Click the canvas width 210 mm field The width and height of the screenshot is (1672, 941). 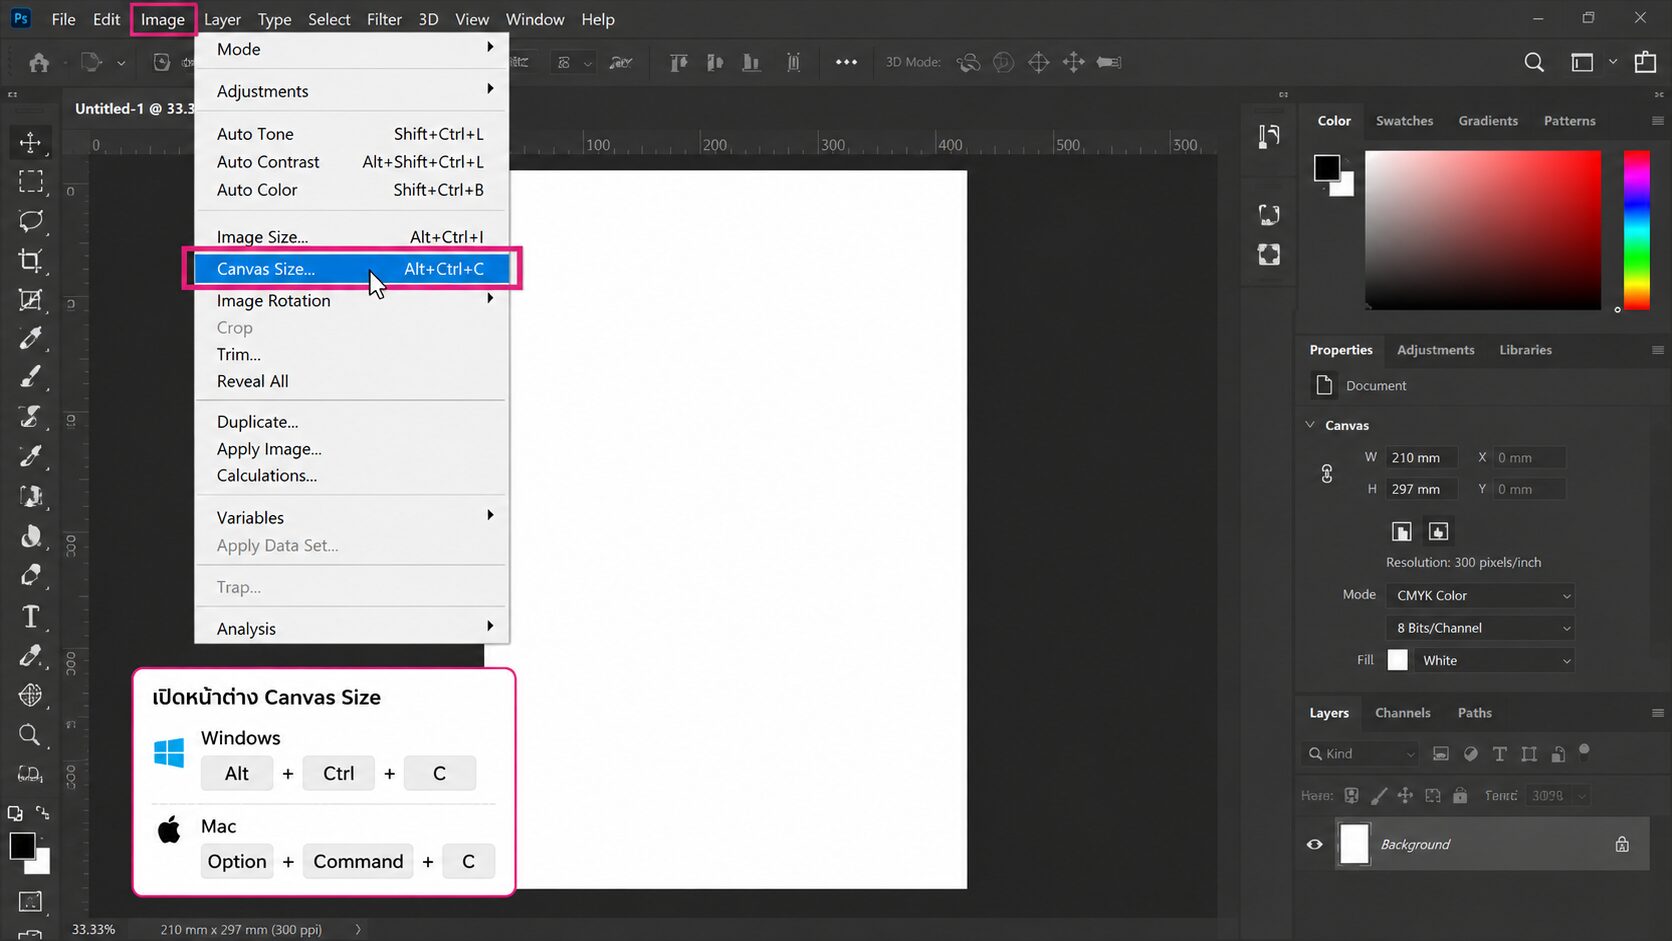[x=1421, y=458]
